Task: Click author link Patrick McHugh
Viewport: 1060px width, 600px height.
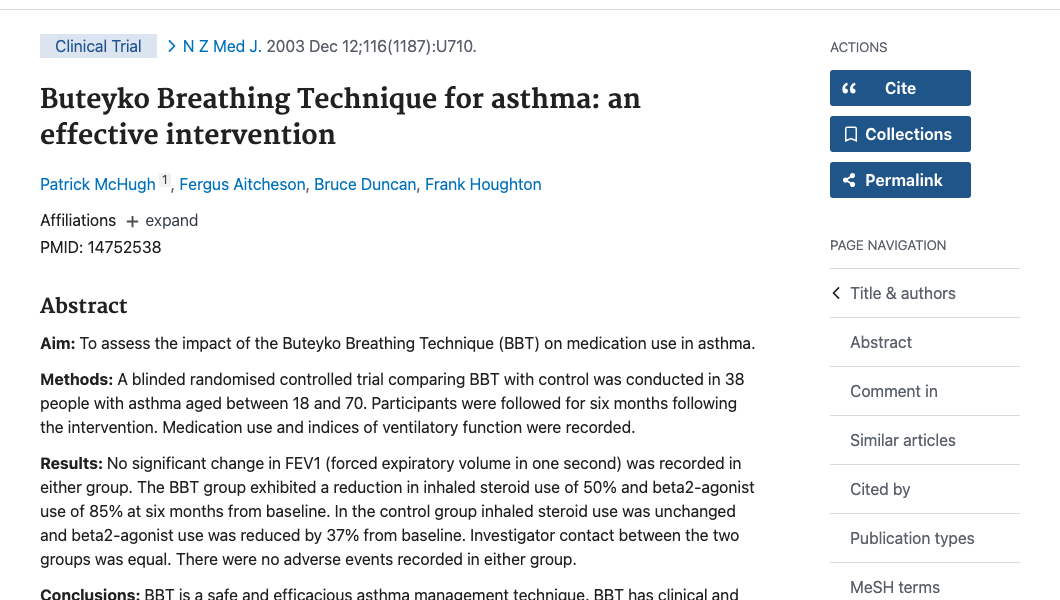Action: (x=98, y=184)
